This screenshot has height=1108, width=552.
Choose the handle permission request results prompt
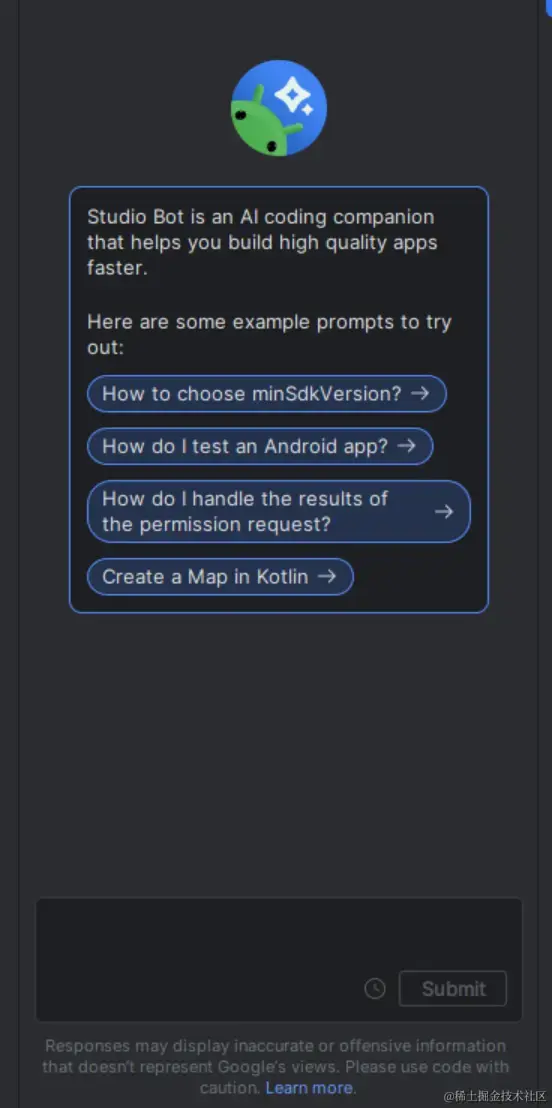(278, 511)
